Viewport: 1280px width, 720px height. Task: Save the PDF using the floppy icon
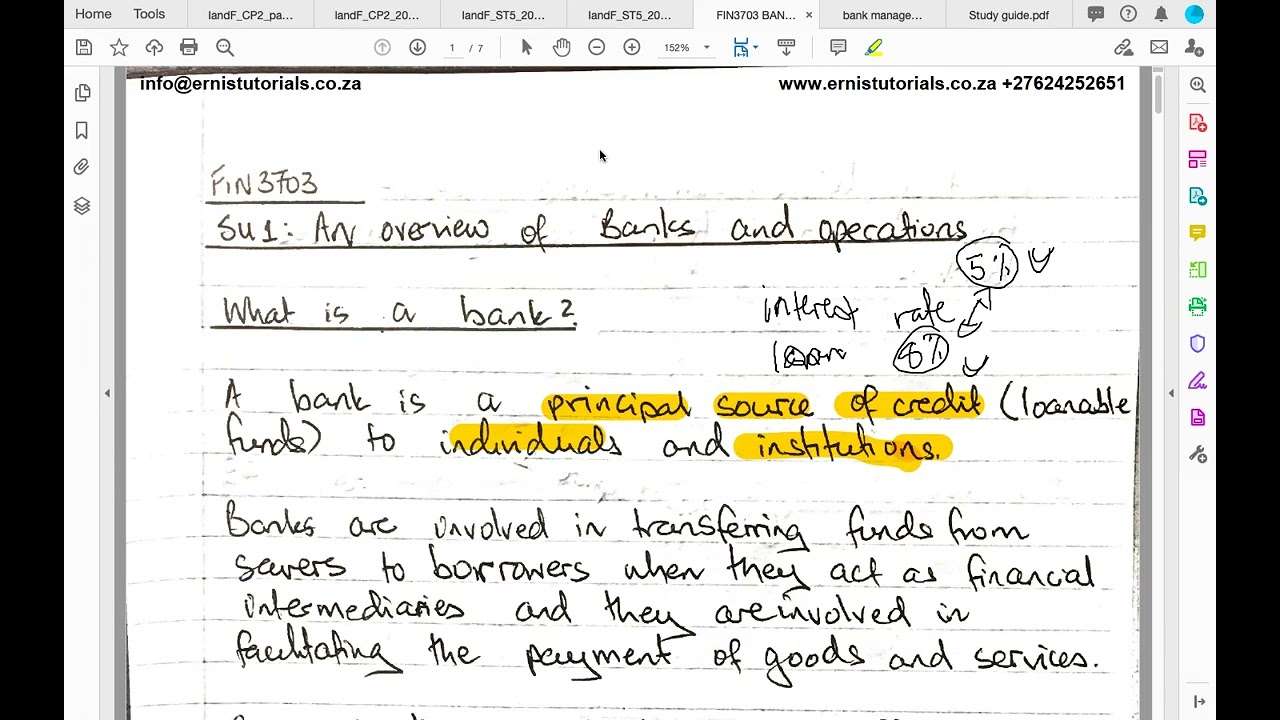[84, 47]
